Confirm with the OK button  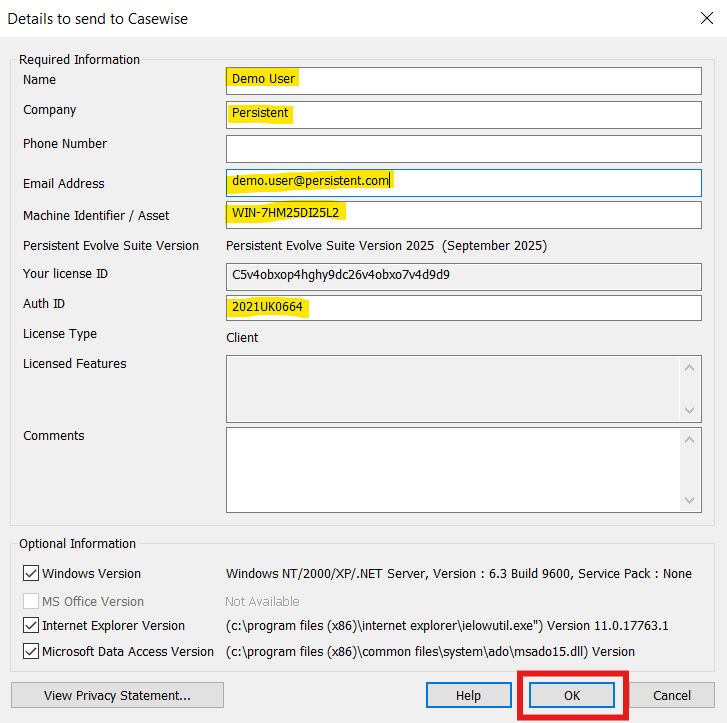click(x=572, y=695)
